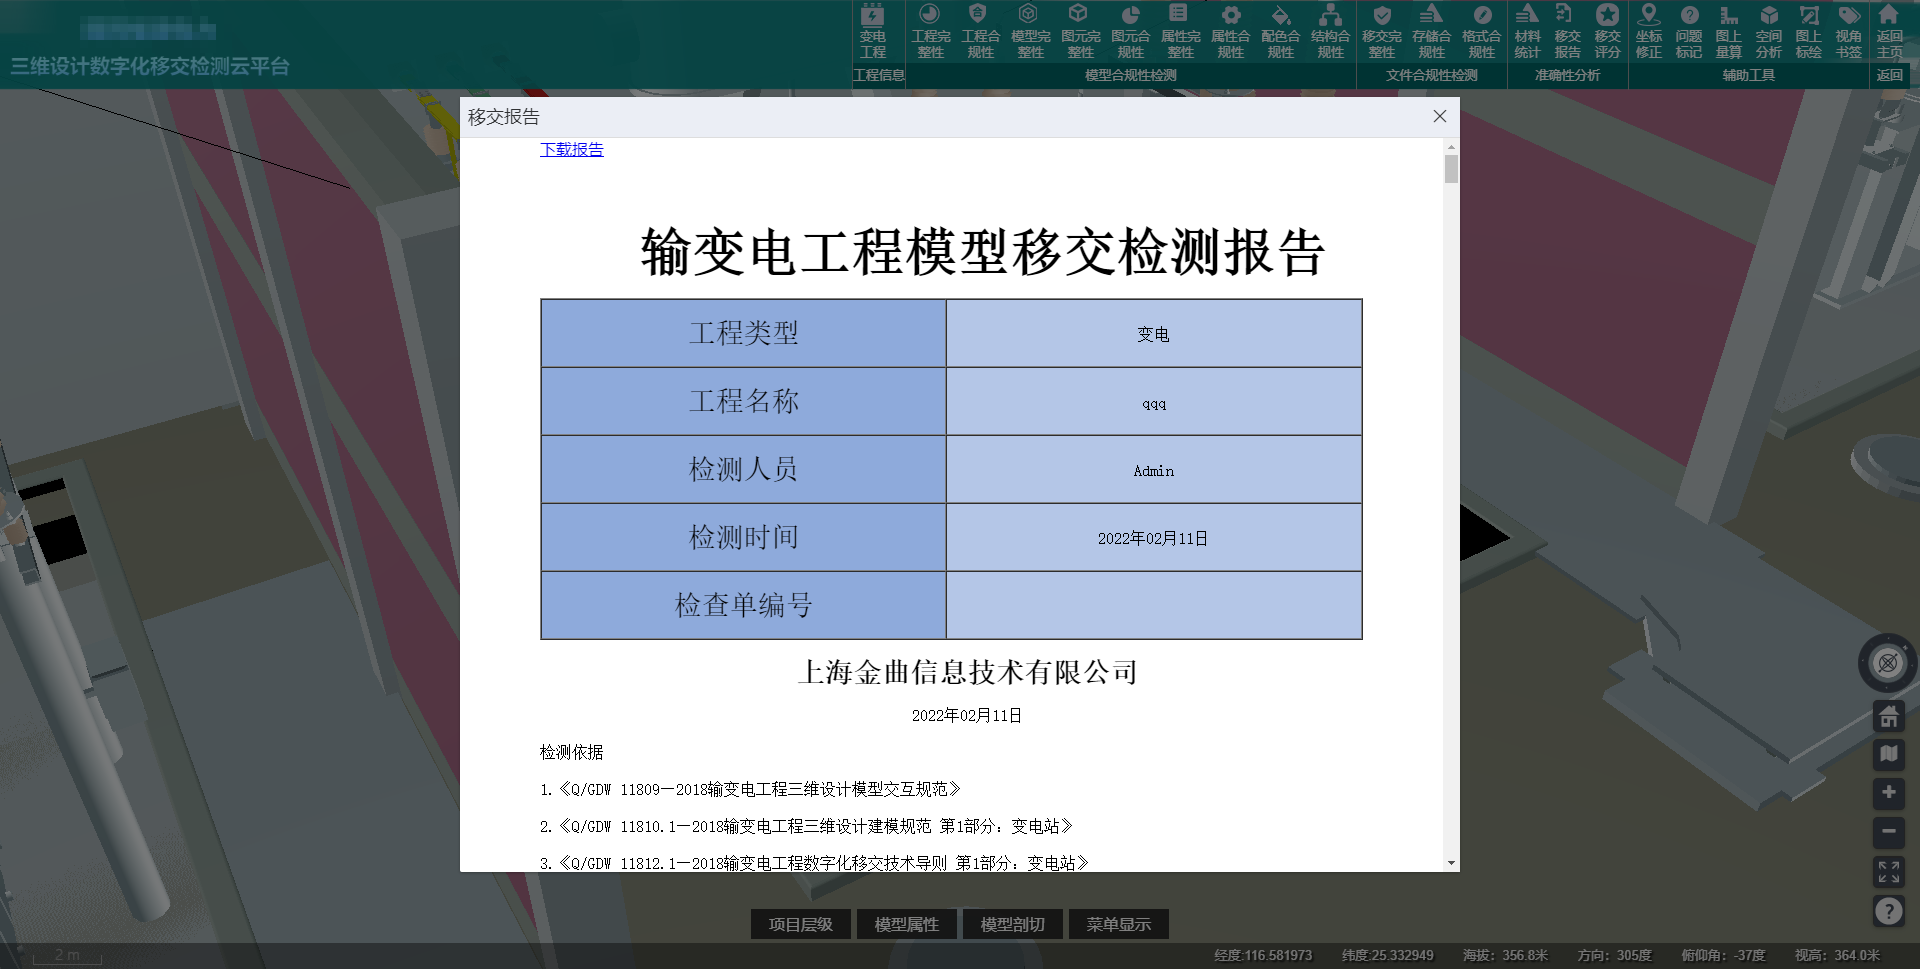Screen dimensions: 1920x969
Task: Click the compass navigation control
Action: [x=1887, y=663]
